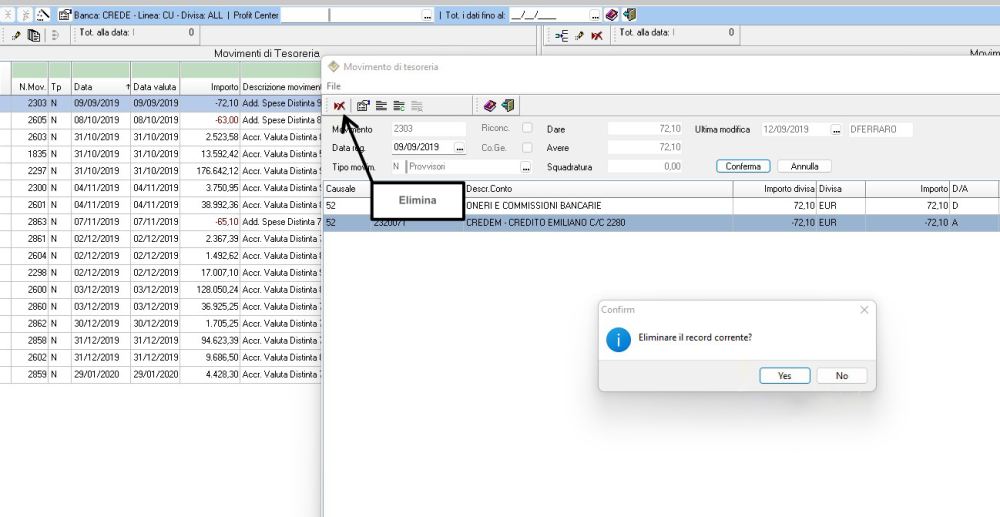Open the Tipo movim. lookup button
Screen dimensions: 1000x517
pos(526,166)
